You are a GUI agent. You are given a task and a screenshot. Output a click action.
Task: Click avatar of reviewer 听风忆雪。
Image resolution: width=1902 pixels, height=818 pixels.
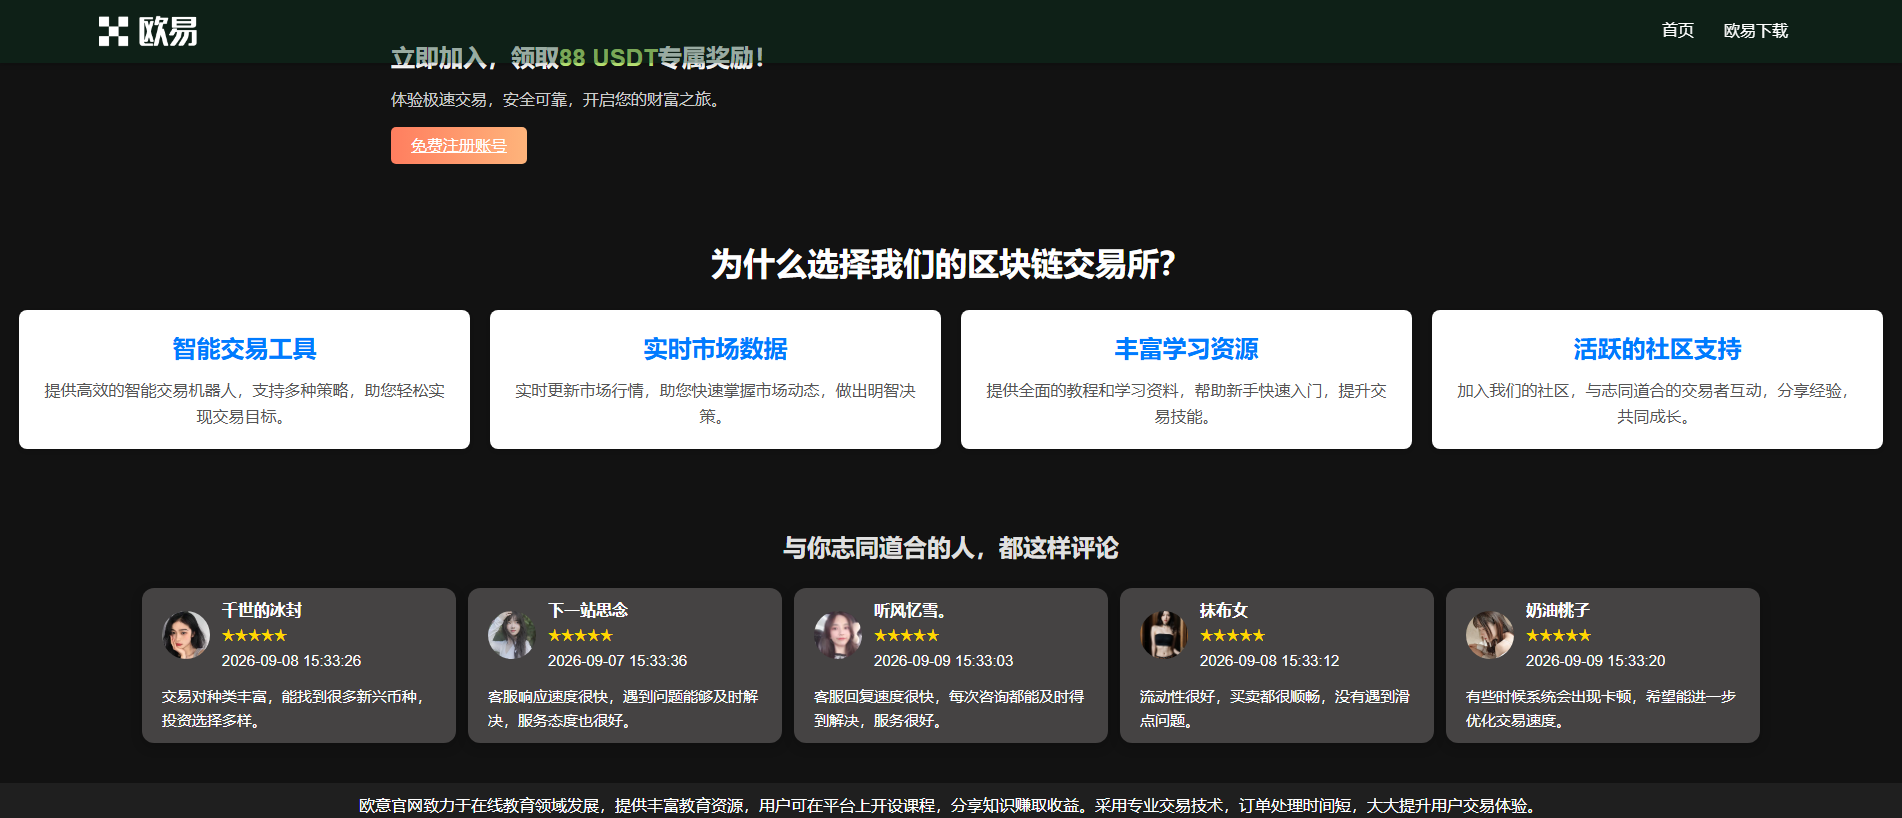click(x=838, y=635)
